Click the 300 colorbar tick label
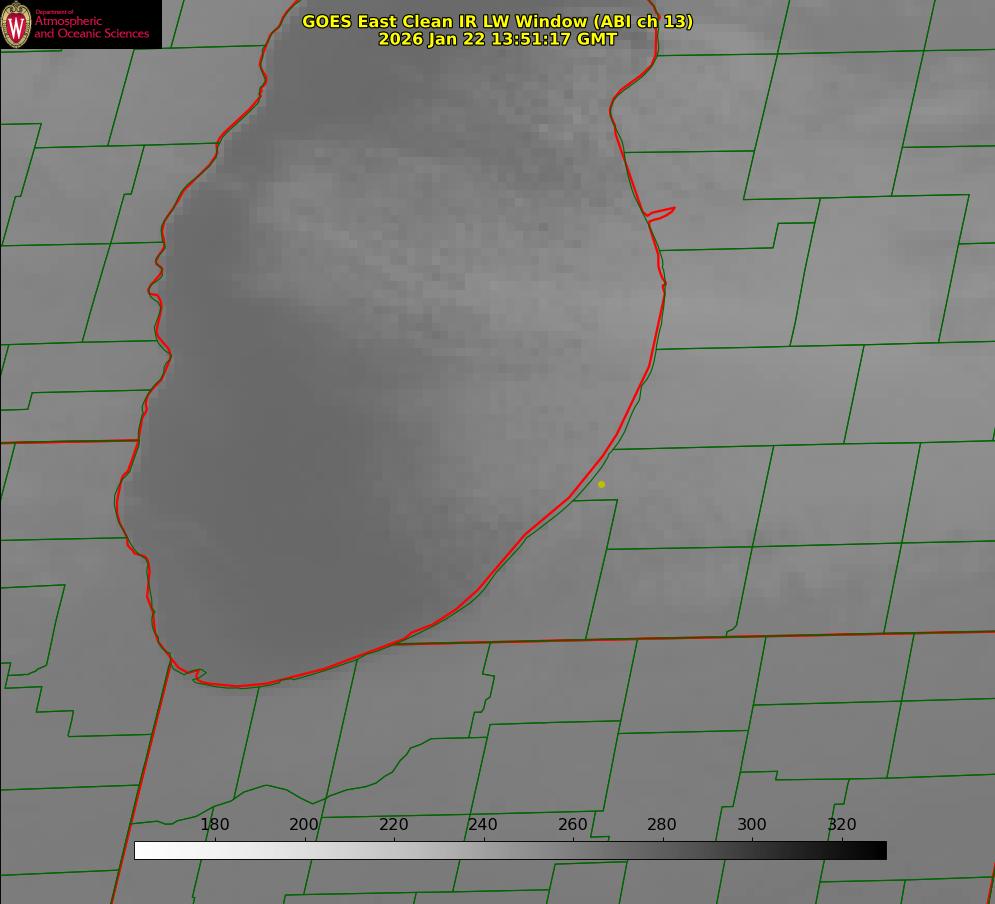This screenshot has height=904, width=995. click(x=752, y=825)
